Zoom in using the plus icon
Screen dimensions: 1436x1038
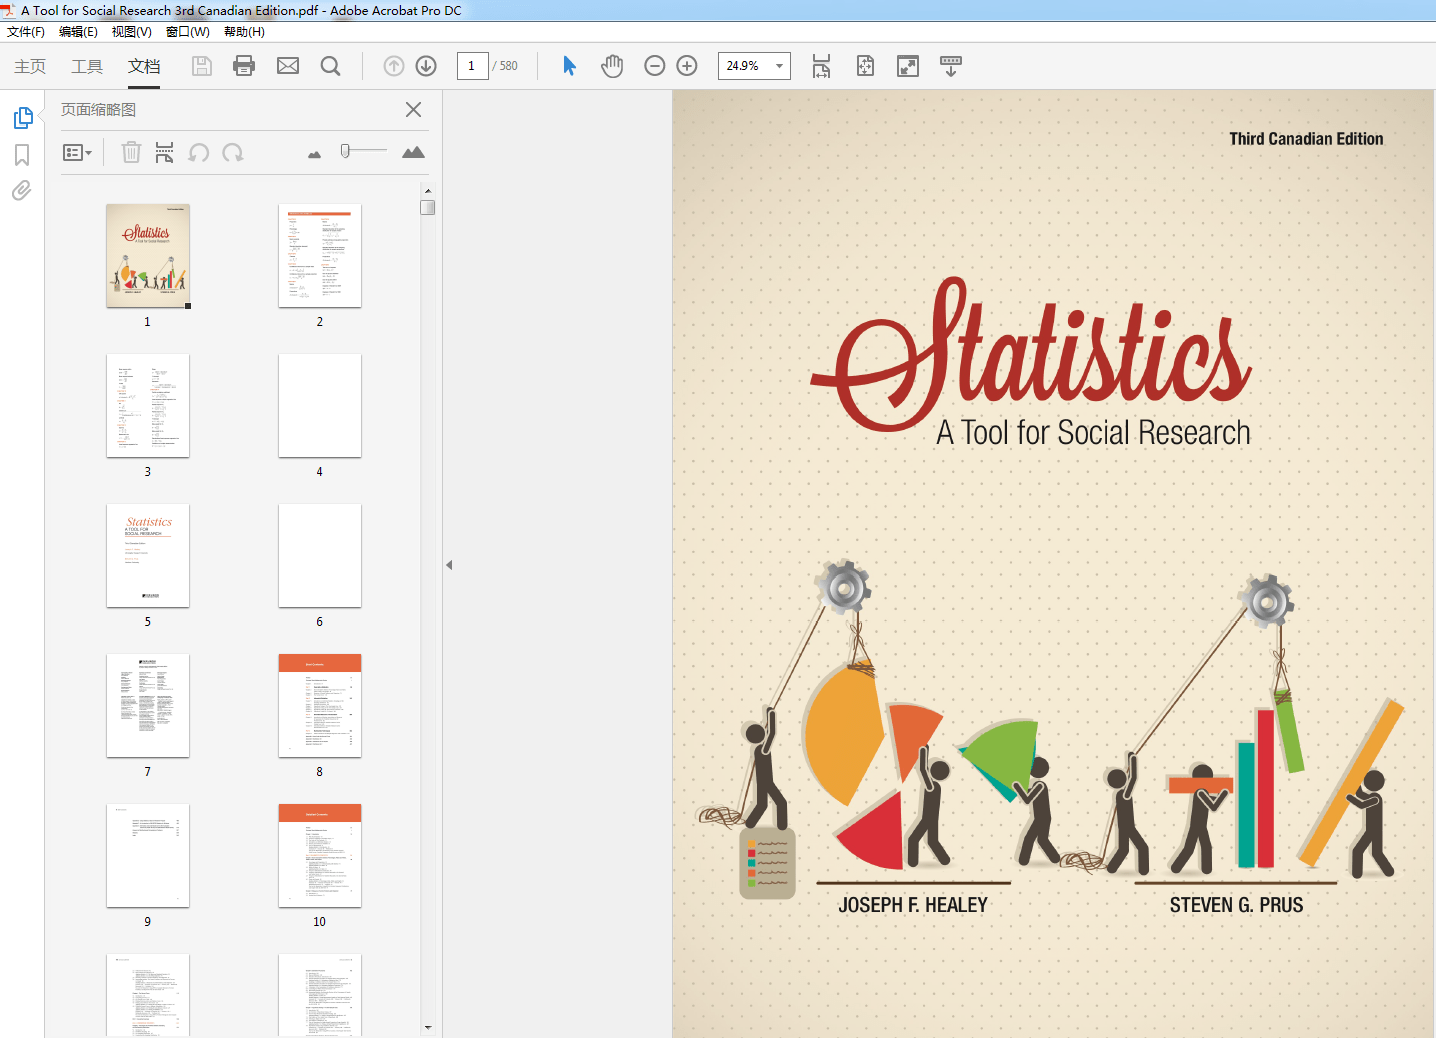(686, 66)
